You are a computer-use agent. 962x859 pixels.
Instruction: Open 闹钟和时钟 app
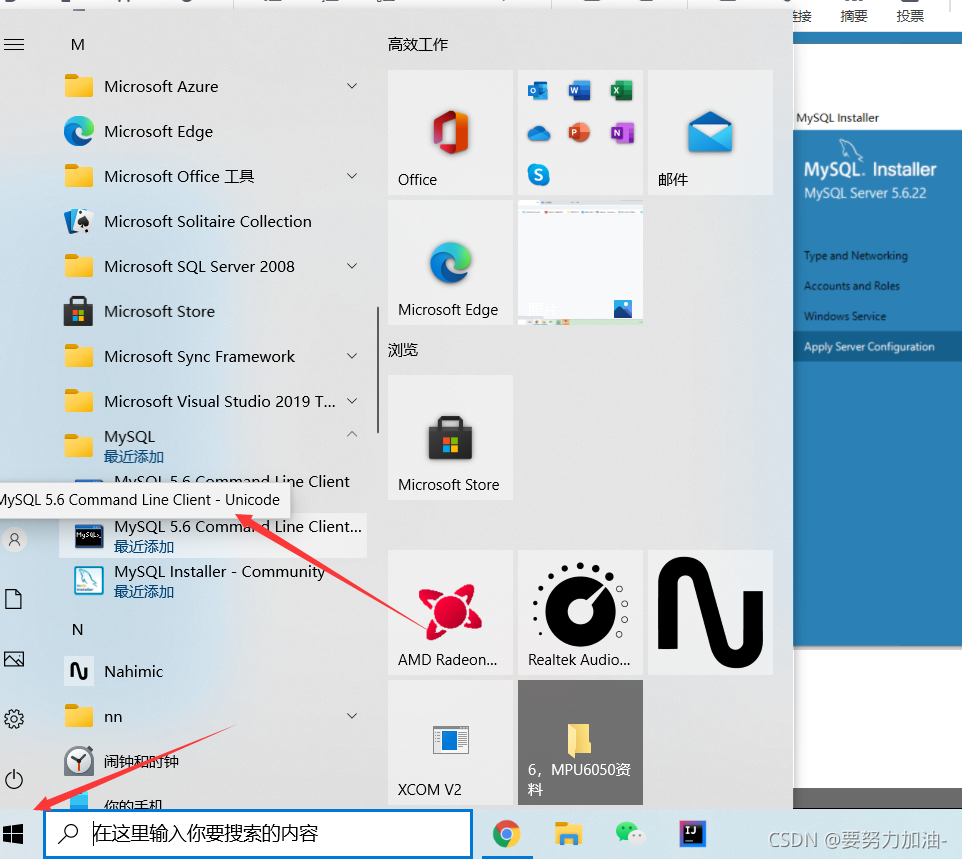pos(213,761)
